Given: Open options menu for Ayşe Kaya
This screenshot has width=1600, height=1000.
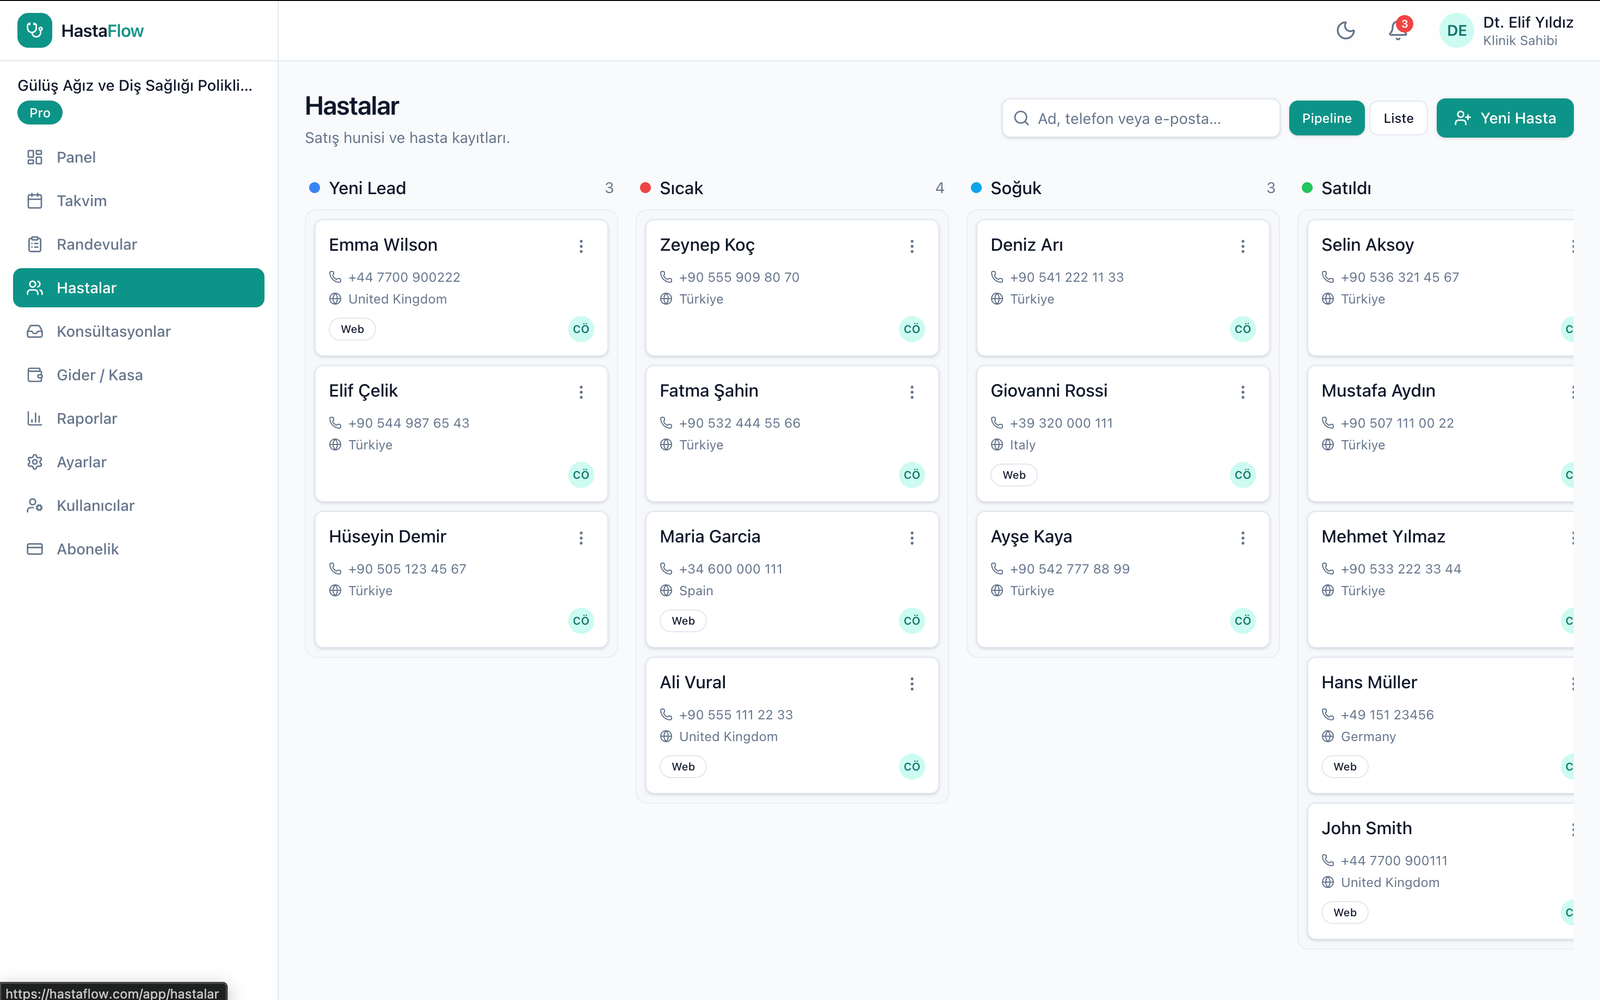Looking at the screenshot, I should (1243, 538).
